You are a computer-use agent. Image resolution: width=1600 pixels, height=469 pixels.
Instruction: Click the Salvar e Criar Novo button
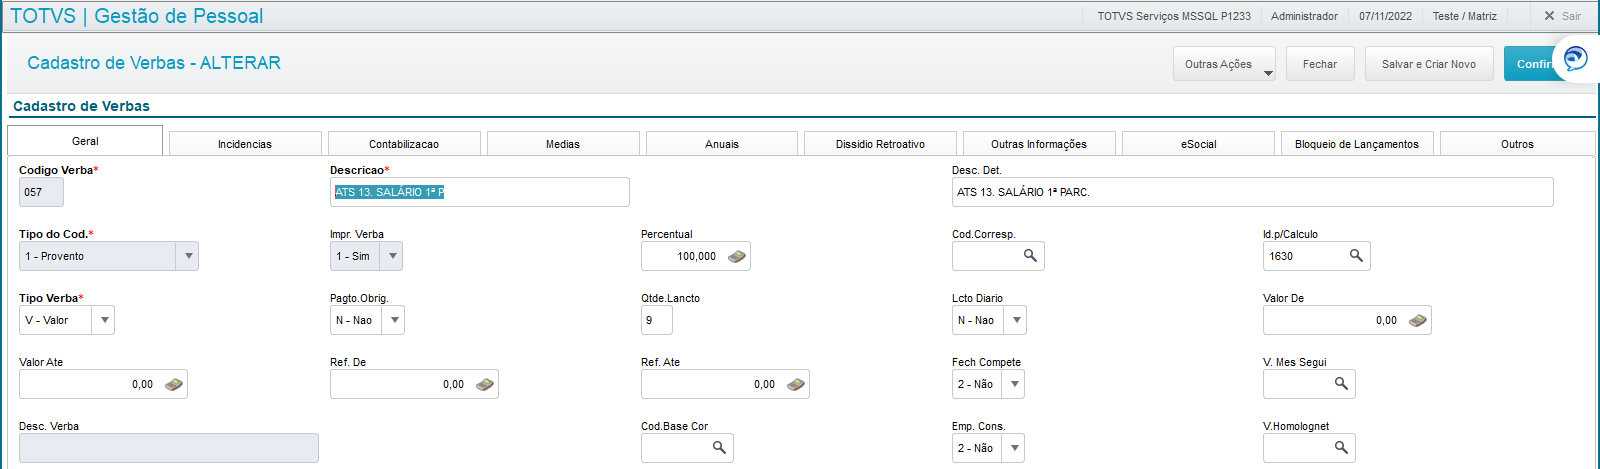1429,64
